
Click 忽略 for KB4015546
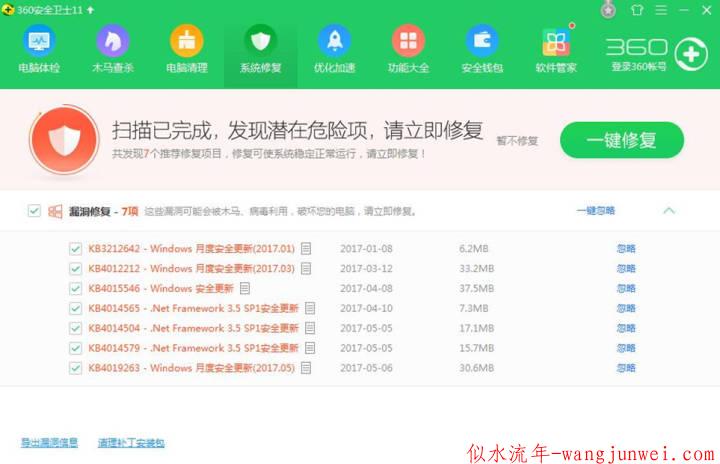[626, 289]
